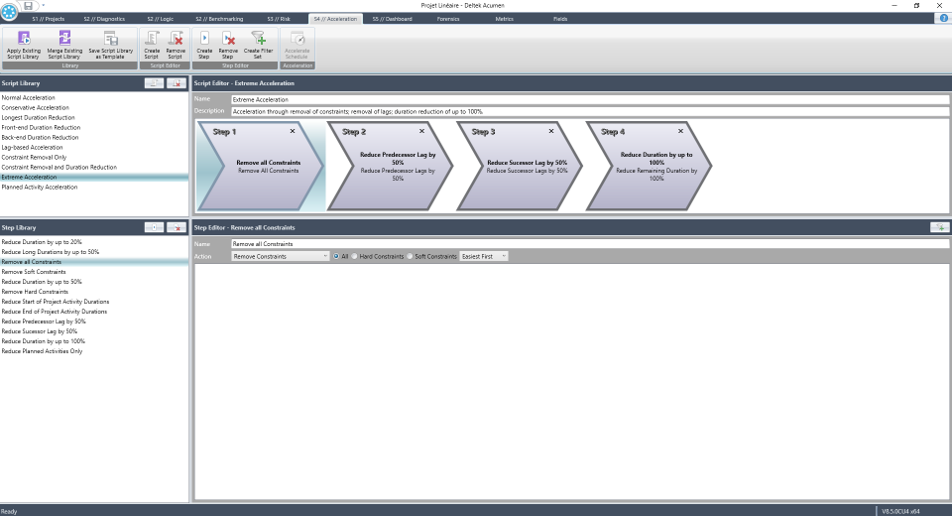Close Step 3 with its X
This screenshot has width=952, height=516.
point(551,131)
